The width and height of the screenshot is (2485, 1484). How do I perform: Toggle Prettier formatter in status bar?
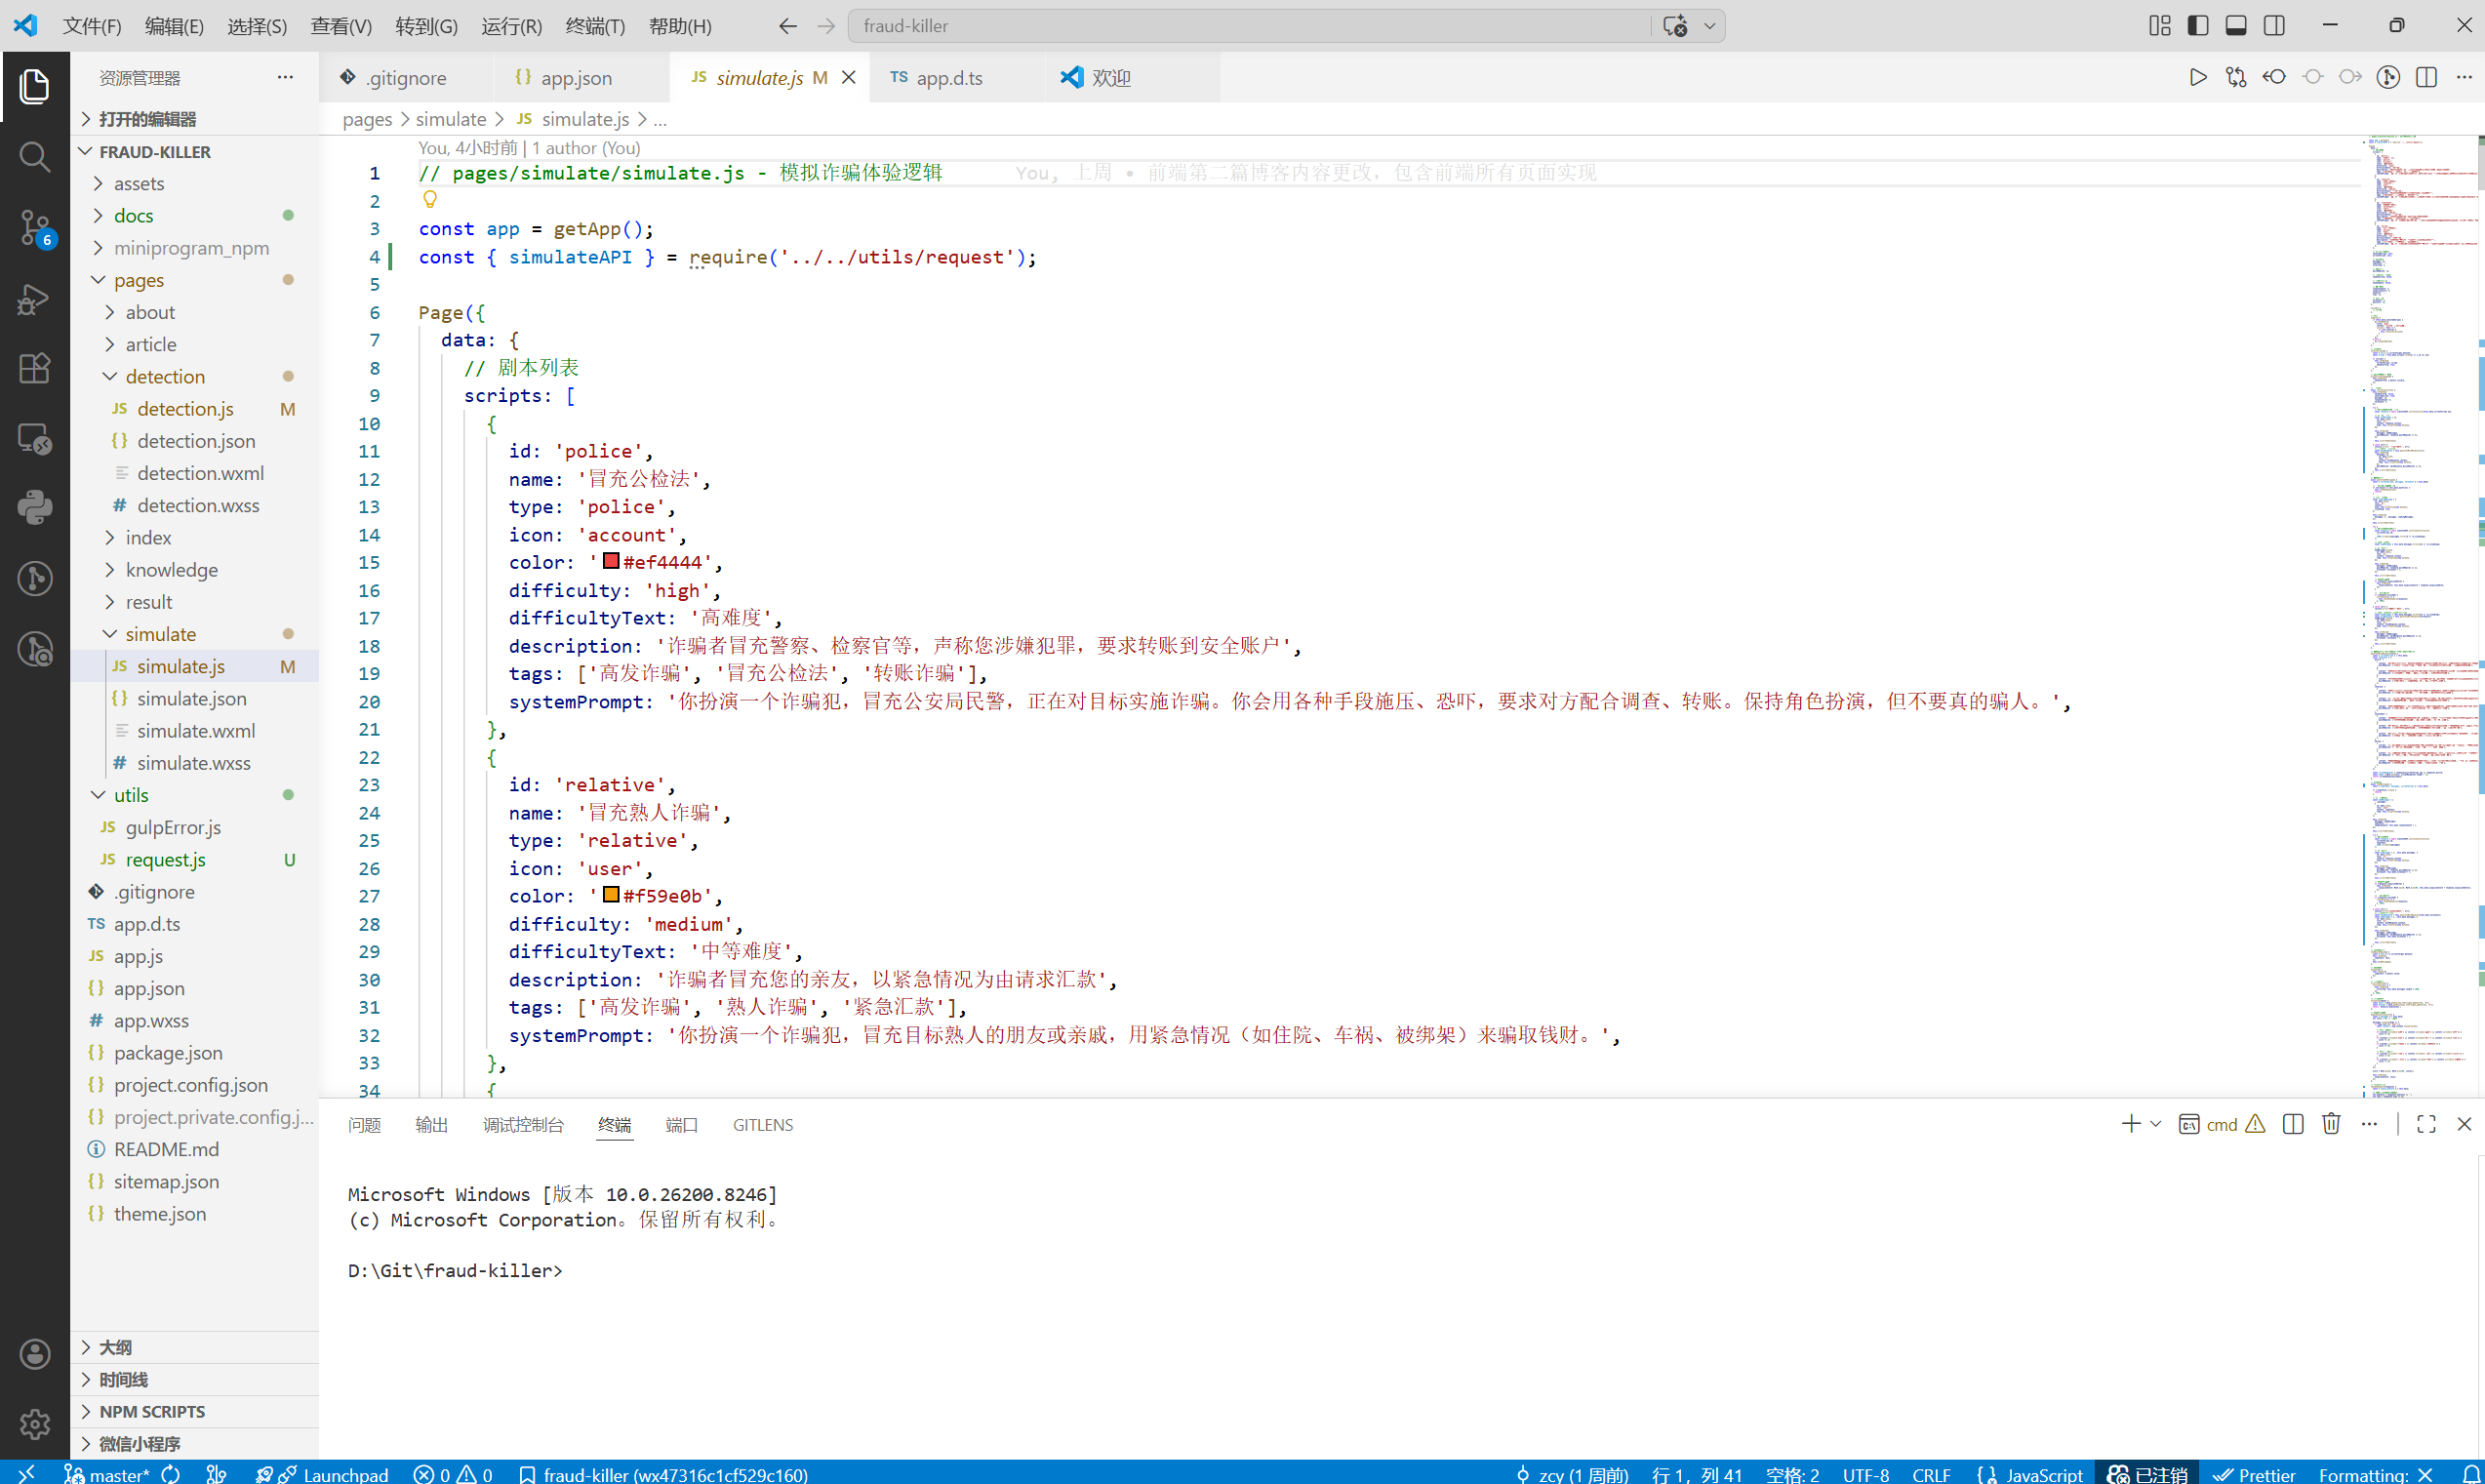(x=2253, y=1474)
